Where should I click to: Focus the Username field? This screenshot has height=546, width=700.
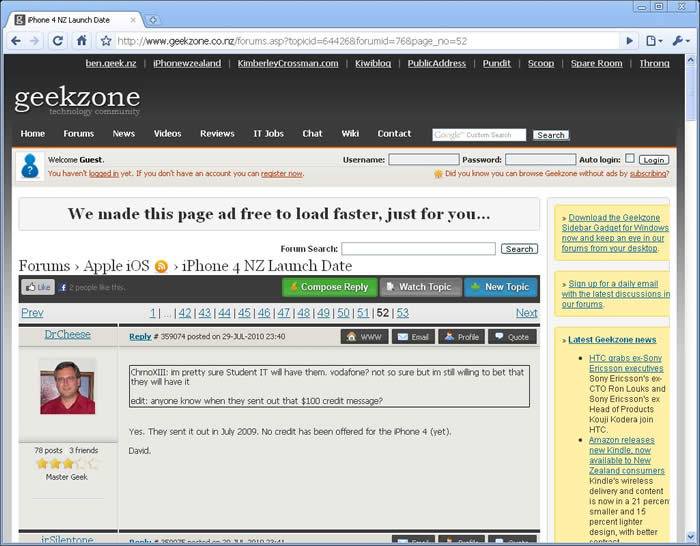tap(424, 159)
